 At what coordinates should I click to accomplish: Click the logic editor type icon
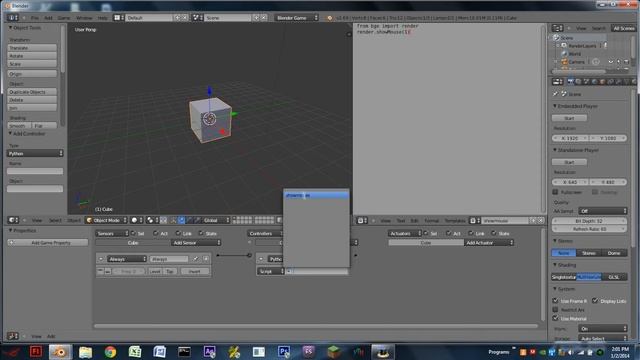(13, 336)
